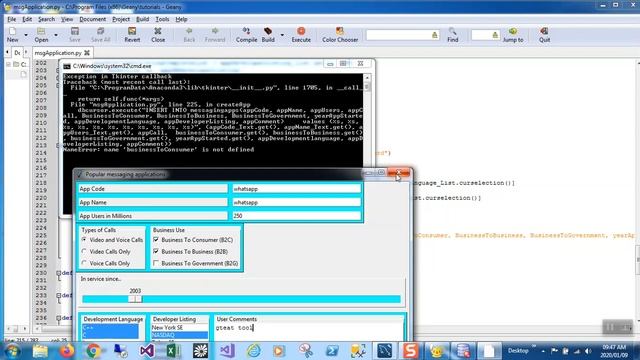
Task: Toggle code fold marker at line 236
Action: coord(58,318)
